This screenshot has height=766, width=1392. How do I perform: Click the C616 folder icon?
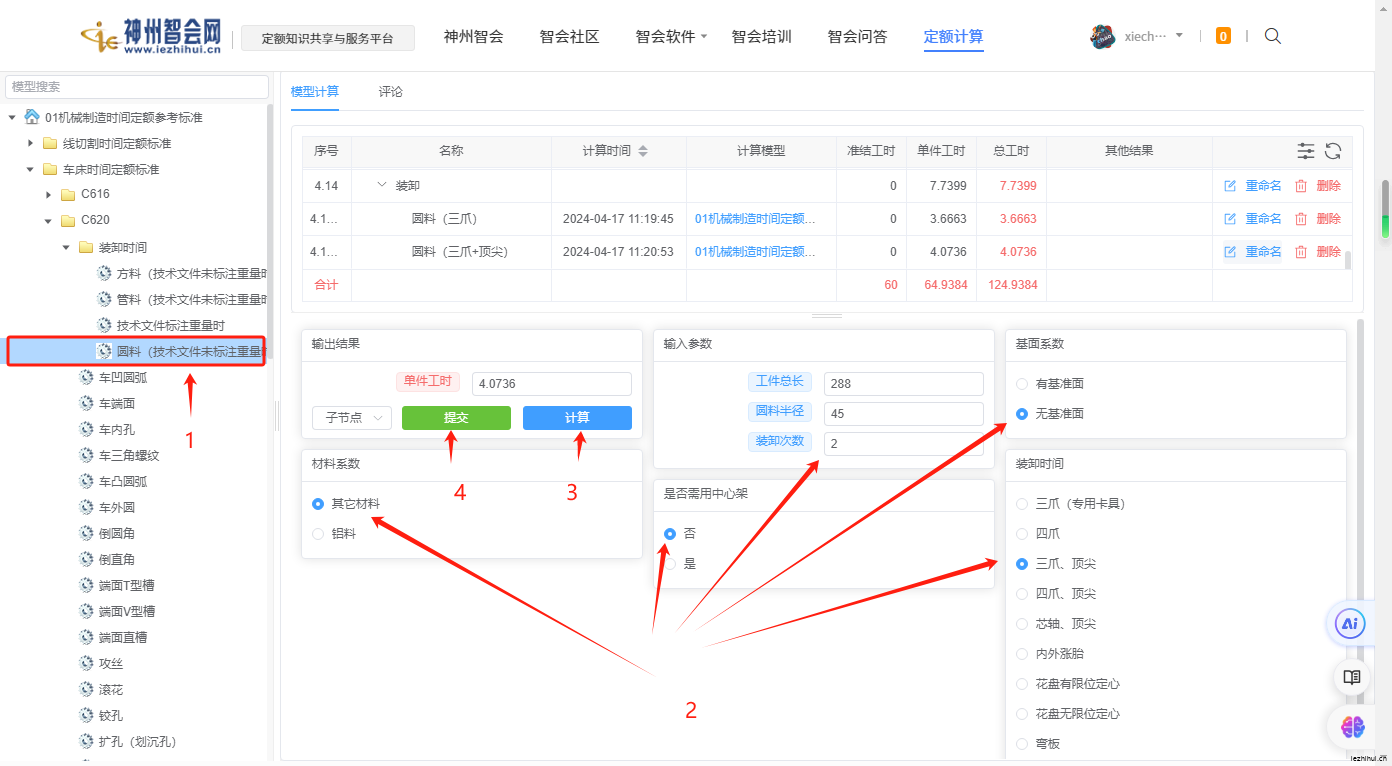point(68,195)
